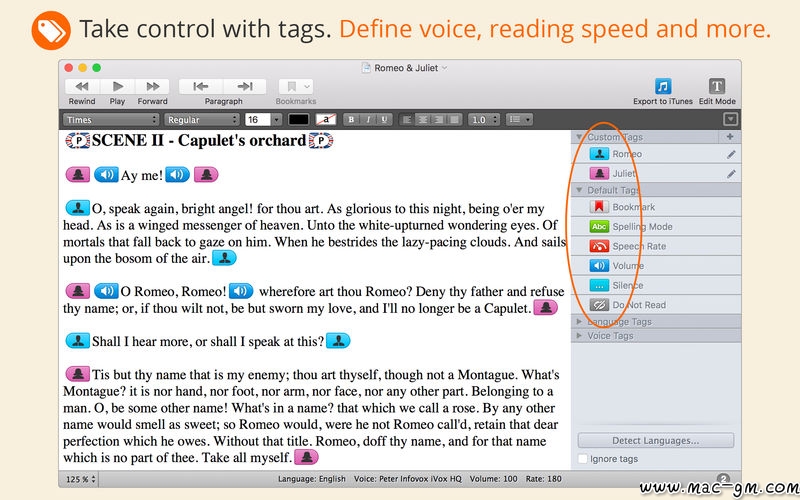Screen dimensions: 800x500
Task: Insert a Speech Rate tag
Action: pos(656,246)
